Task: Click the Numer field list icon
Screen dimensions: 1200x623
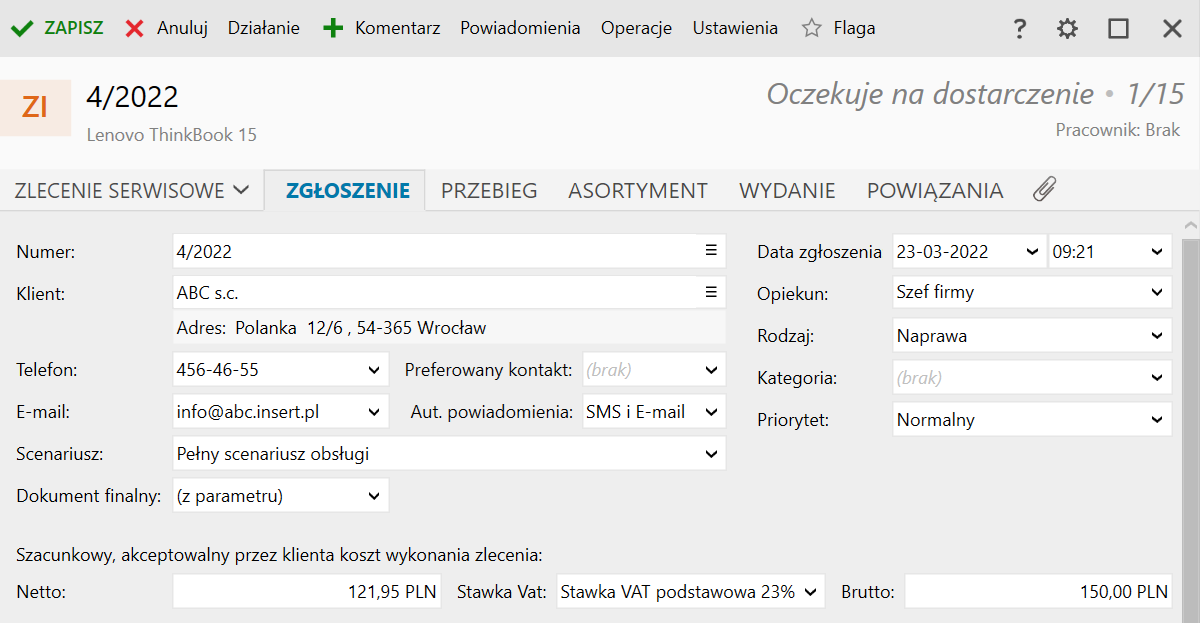Action: click(711, 251)
